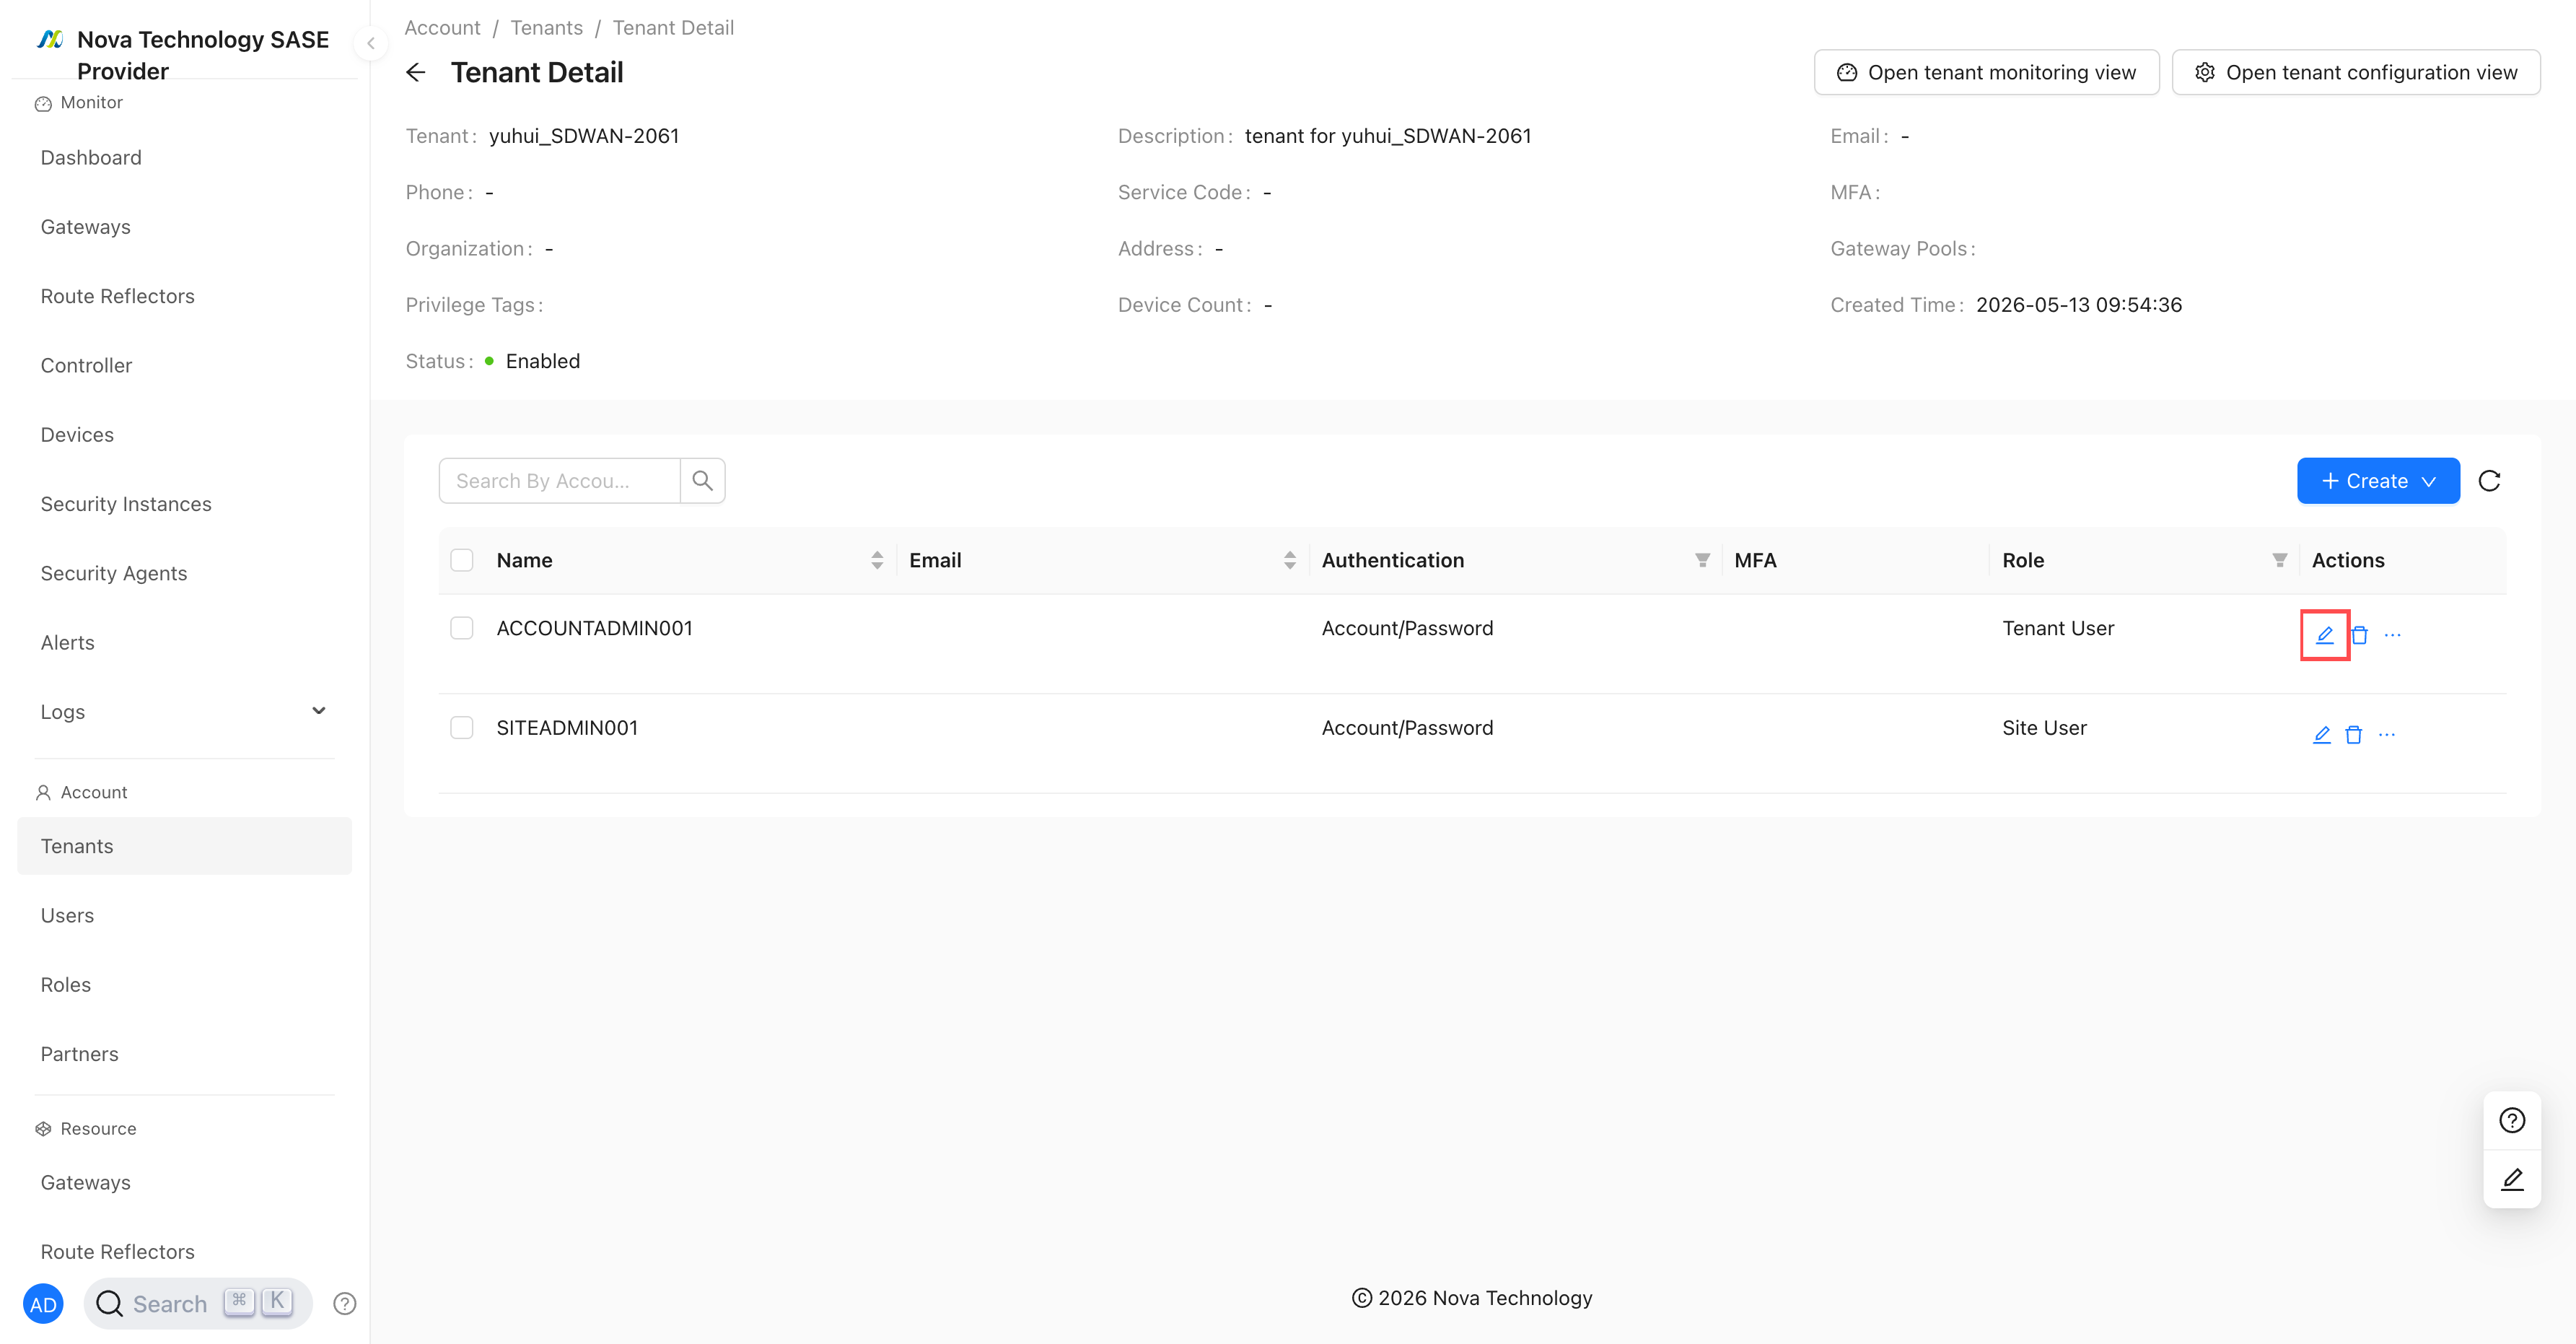Image resolution: width=2576 pixels, height=1344 pixels.
Task: Click the floating edit pencil icon
Action: pyautogui.click(x=2512, y=1179)
